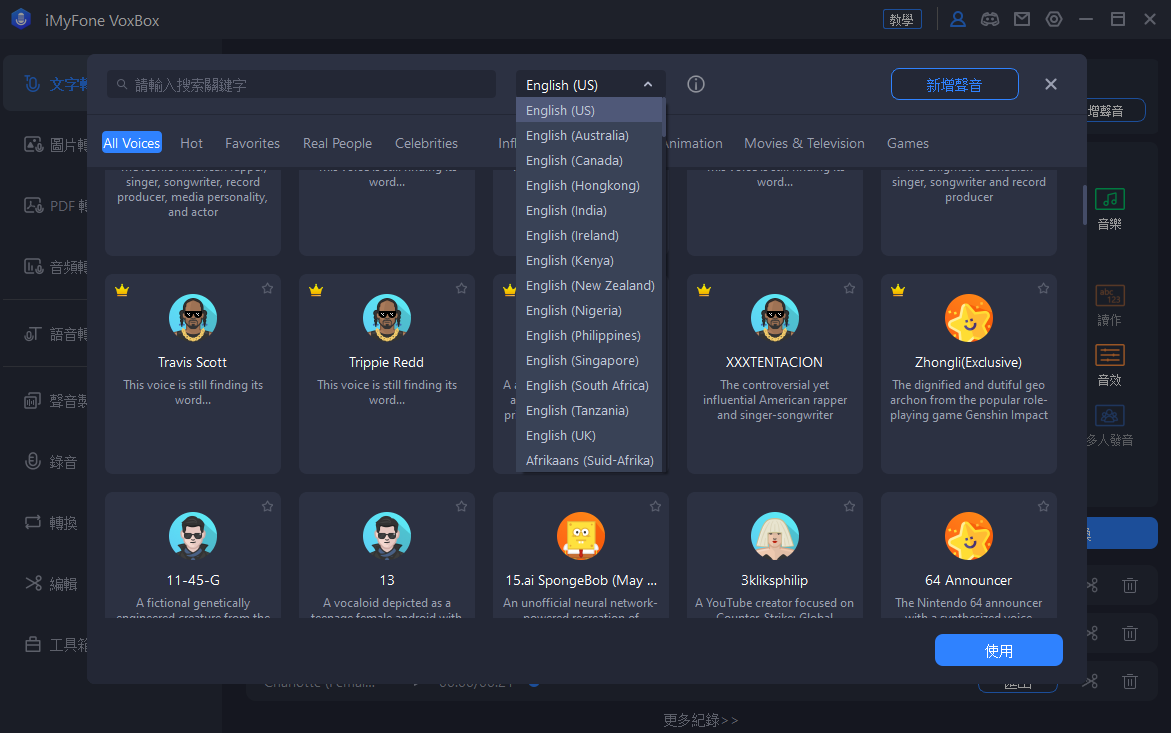Close the voice selection dialog
The height and width of the screenshot is (733, 1171).
[1050, 84]
